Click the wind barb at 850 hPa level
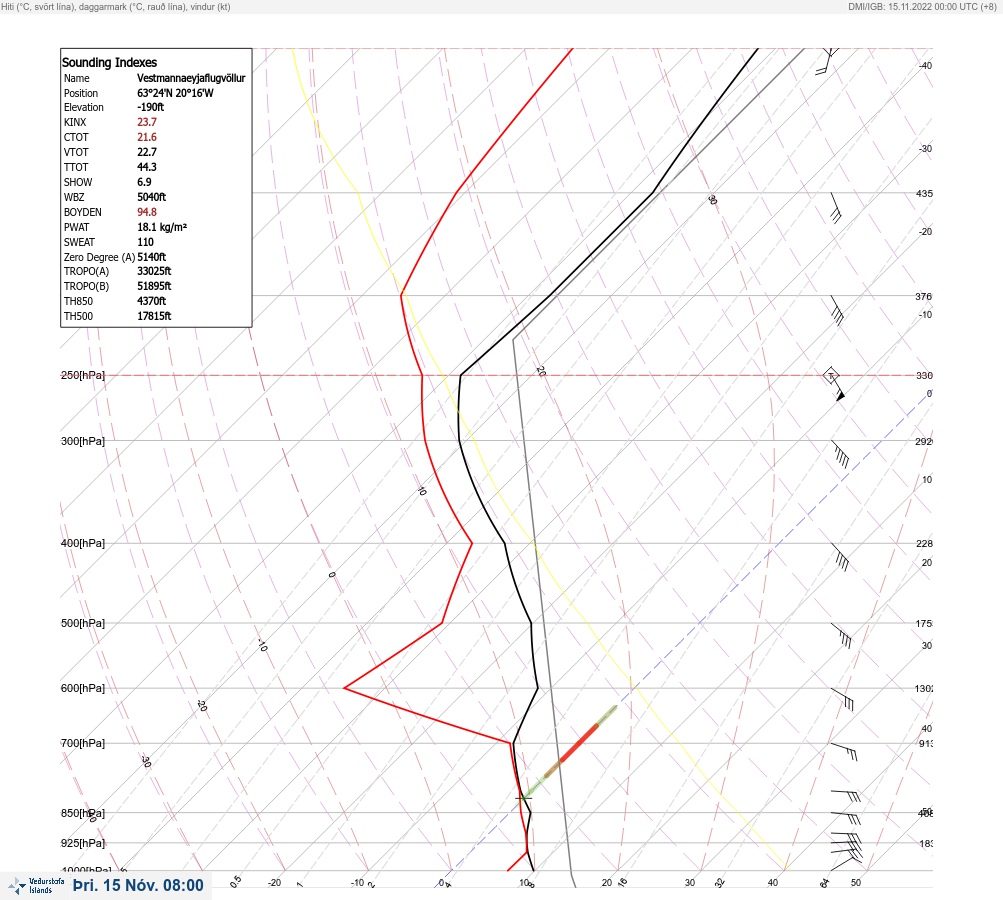 [x=846, y=817]
